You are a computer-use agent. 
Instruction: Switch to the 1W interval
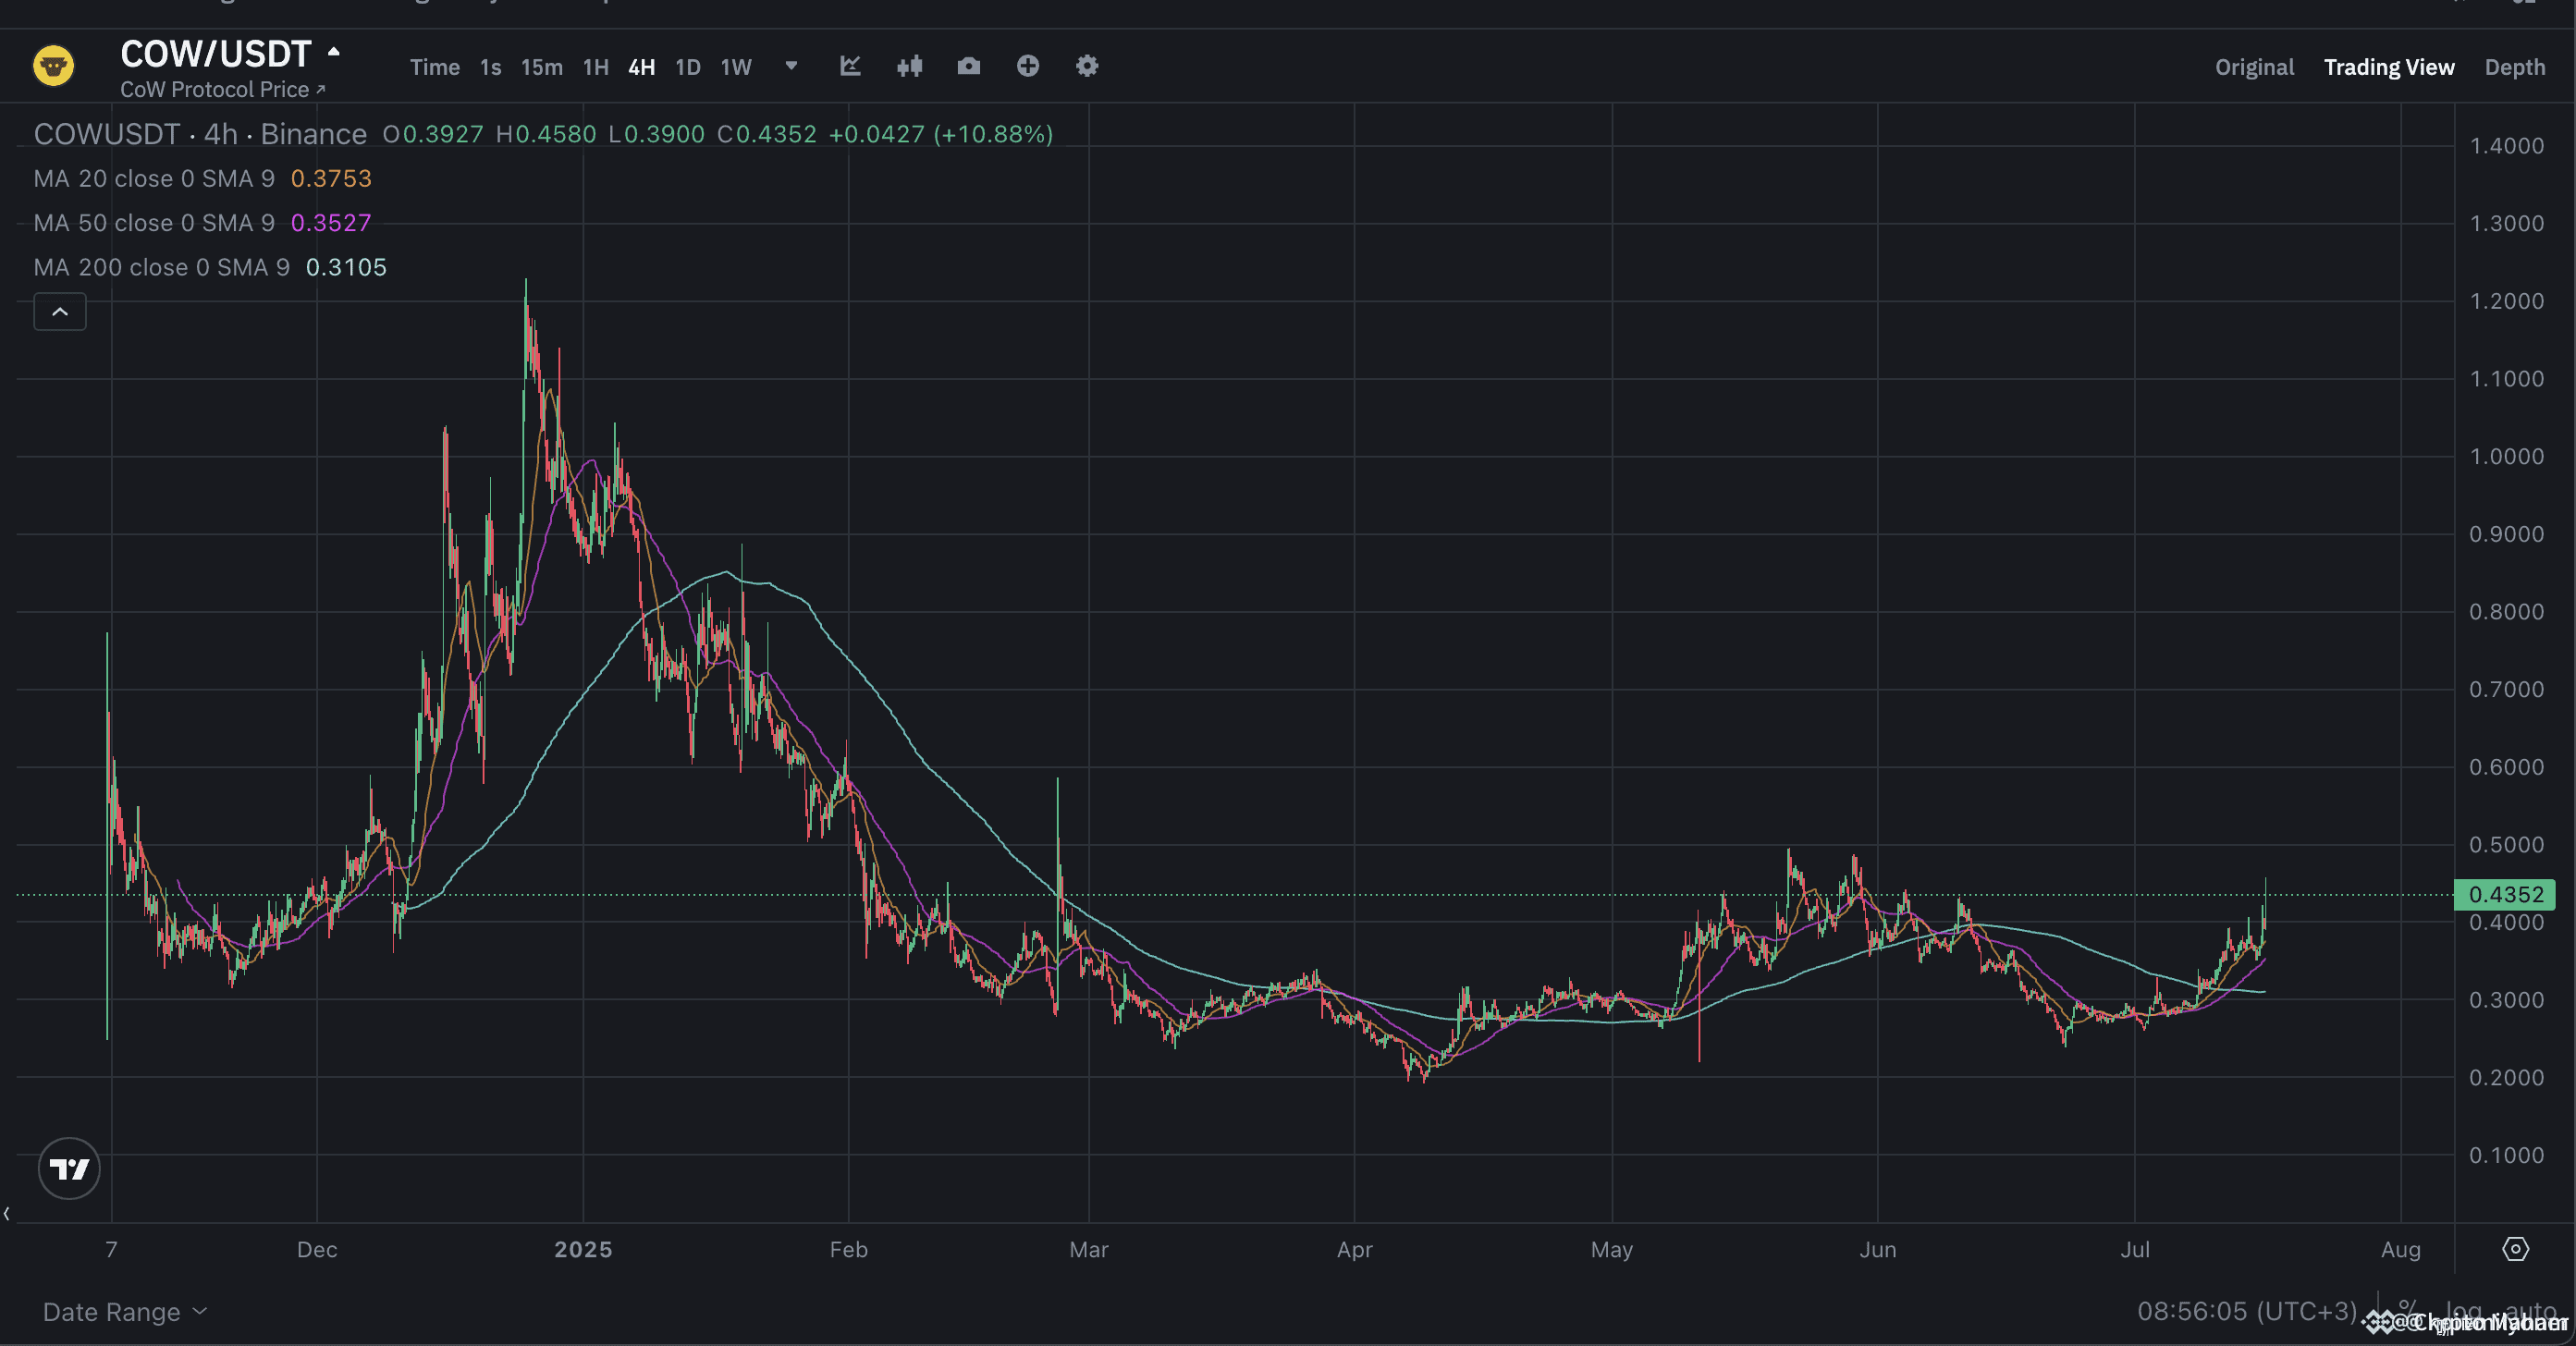coord(736,67)
